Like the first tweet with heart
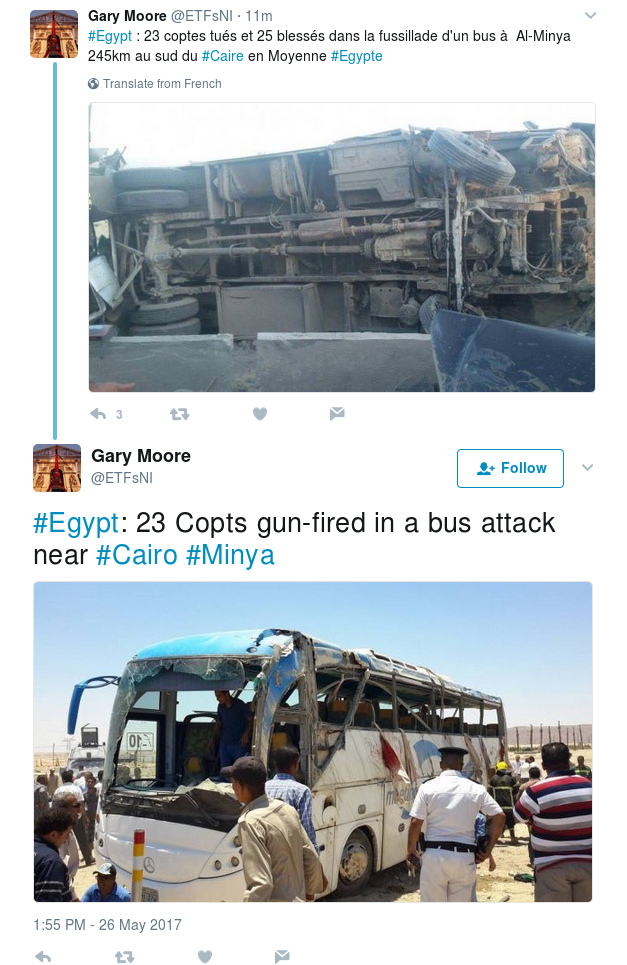This screenshot has width=627, height=965. (x=260, y=414)
